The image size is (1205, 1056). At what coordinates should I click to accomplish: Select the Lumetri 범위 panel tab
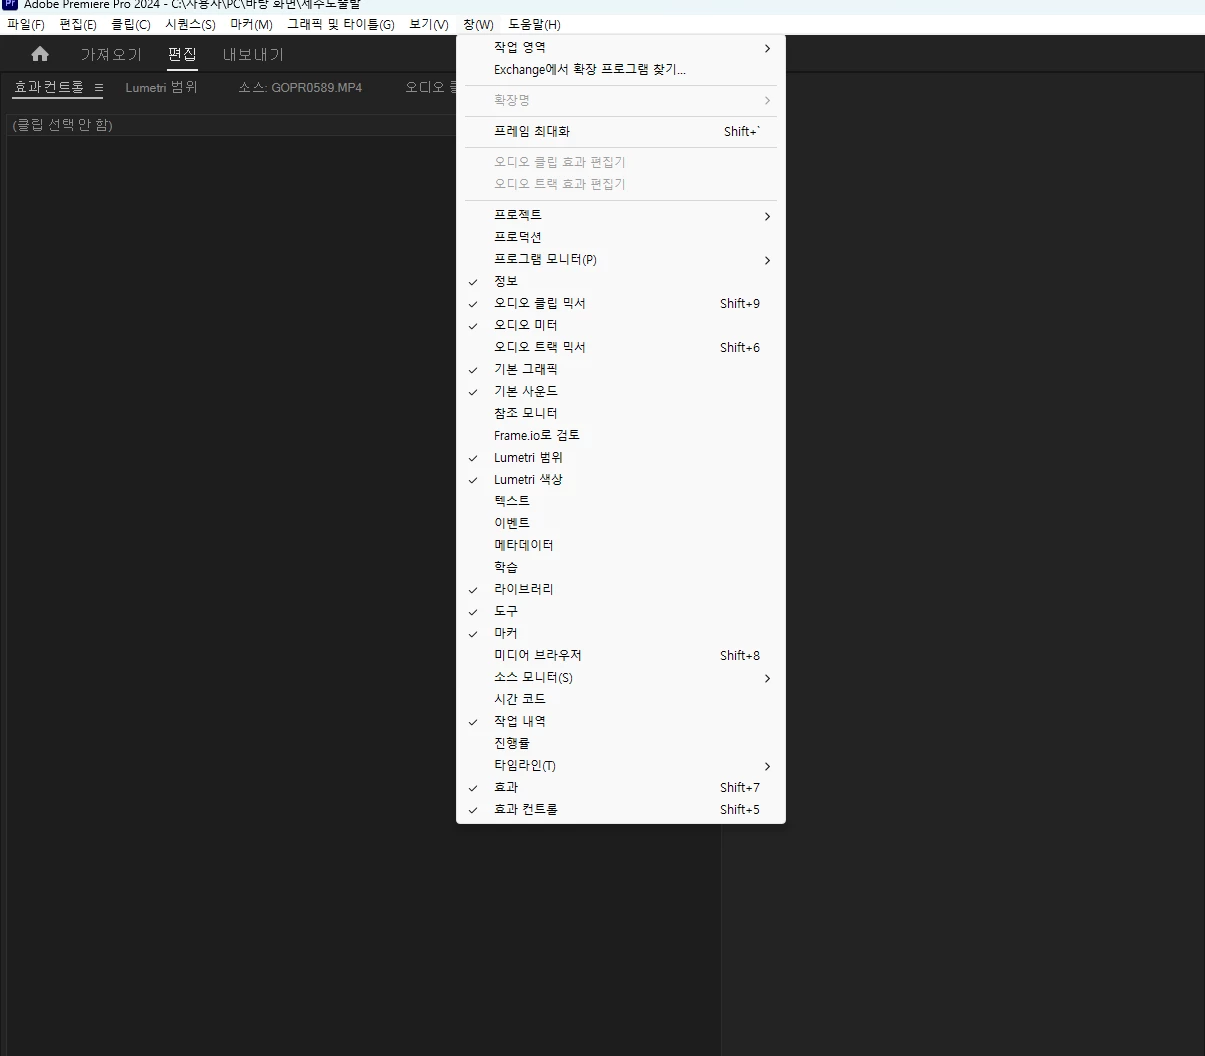click(162, 88)
